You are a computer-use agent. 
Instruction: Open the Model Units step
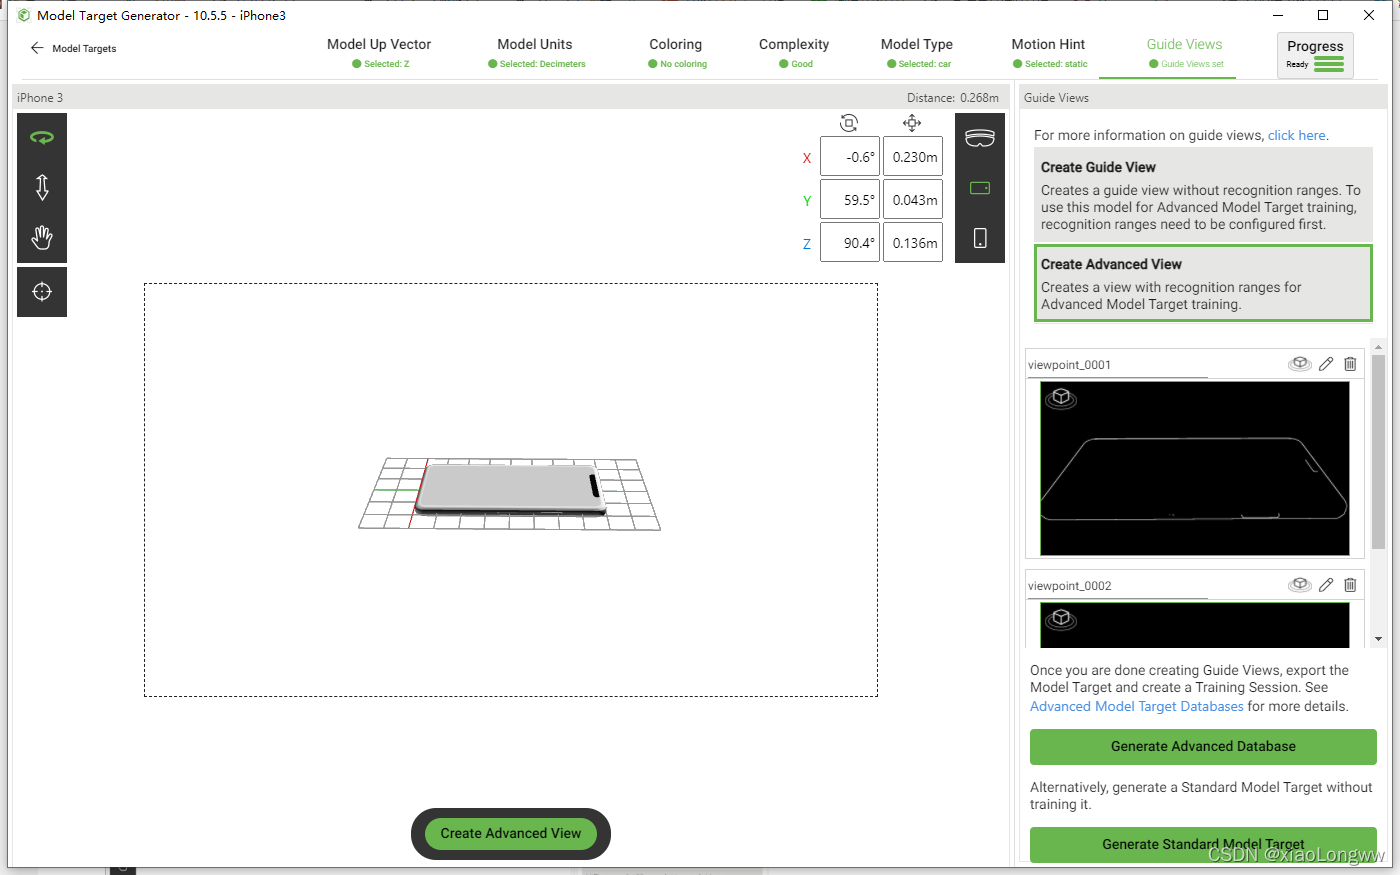tap(535, 53)
